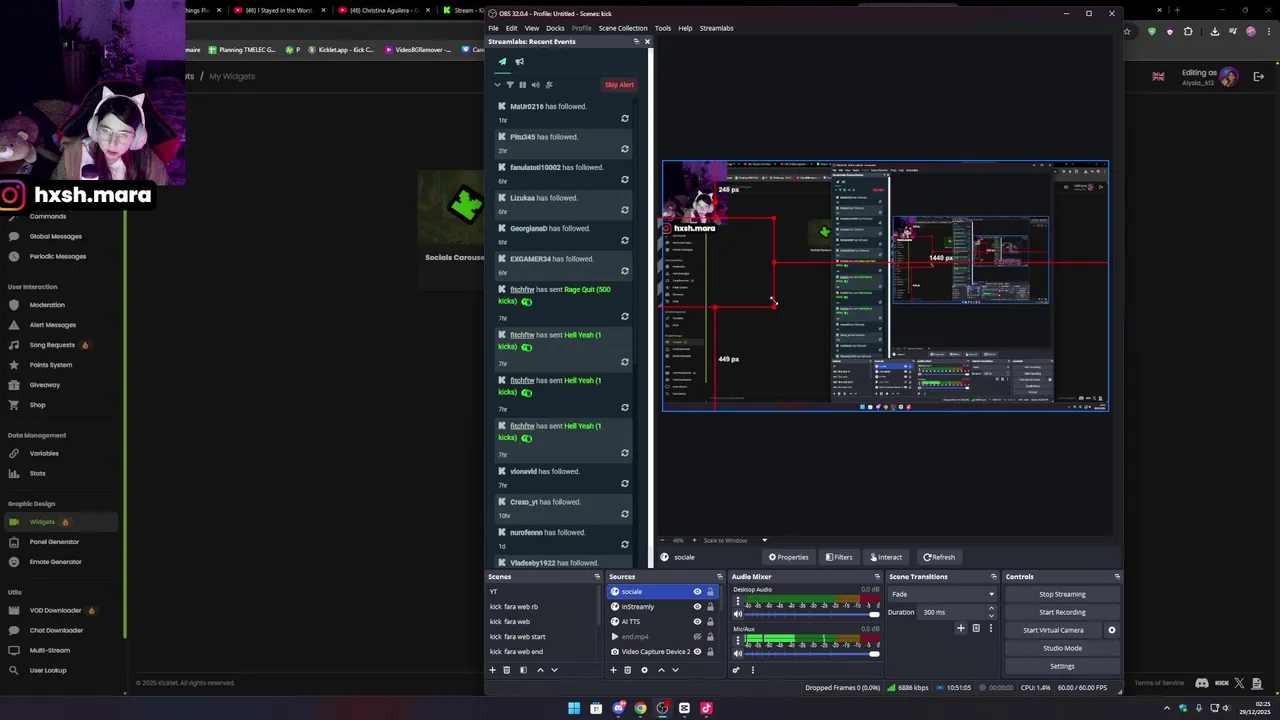Viewport: 1280px width, 720px height.
Task: Click Start Recording in Controls
Action: [x=1062, y=612]
